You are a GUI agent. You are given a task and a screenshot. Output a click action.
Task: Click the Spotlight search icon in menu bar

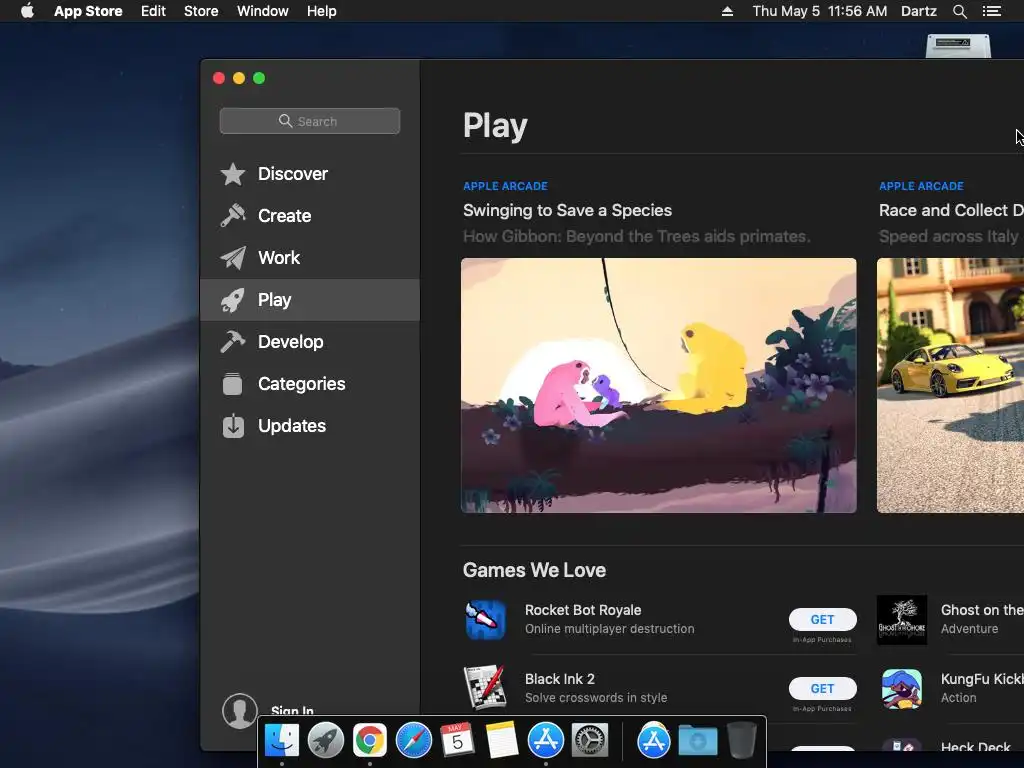(959, 11)
